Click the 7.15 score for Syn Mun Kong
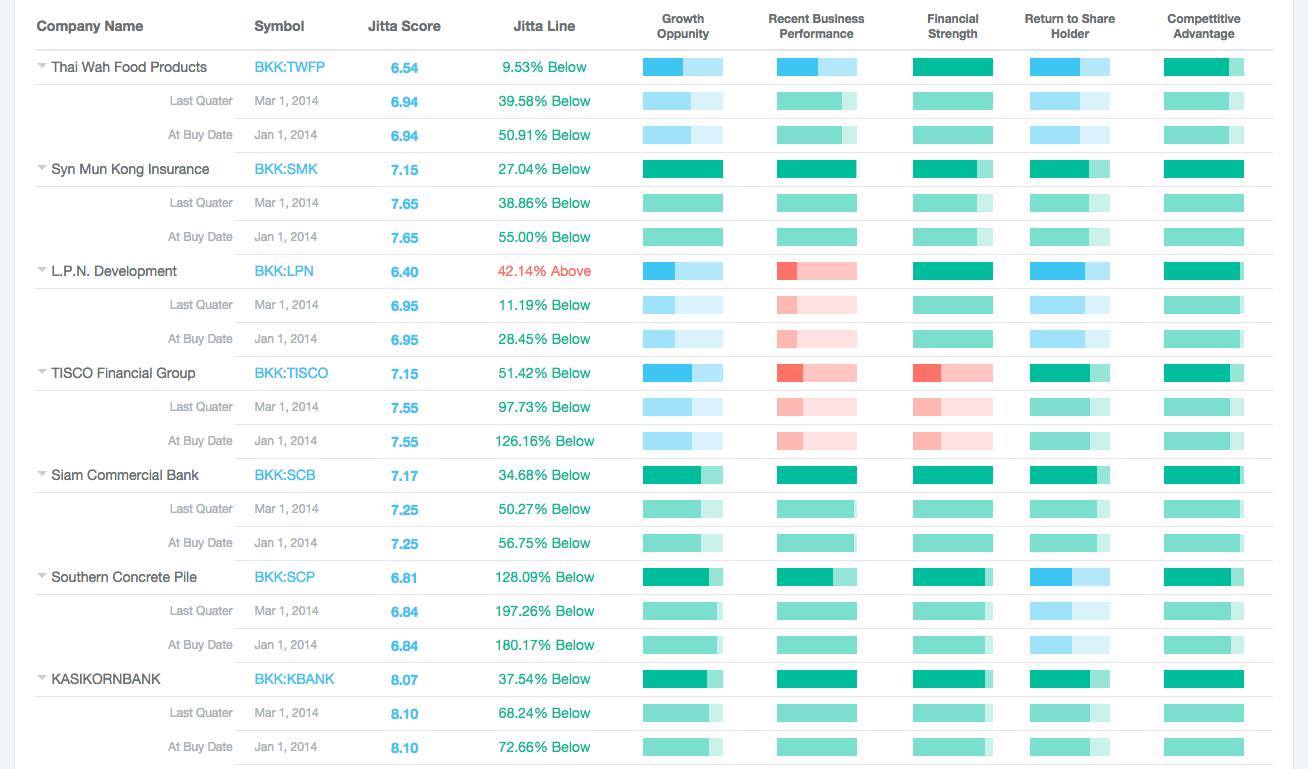 pos(405,170)
